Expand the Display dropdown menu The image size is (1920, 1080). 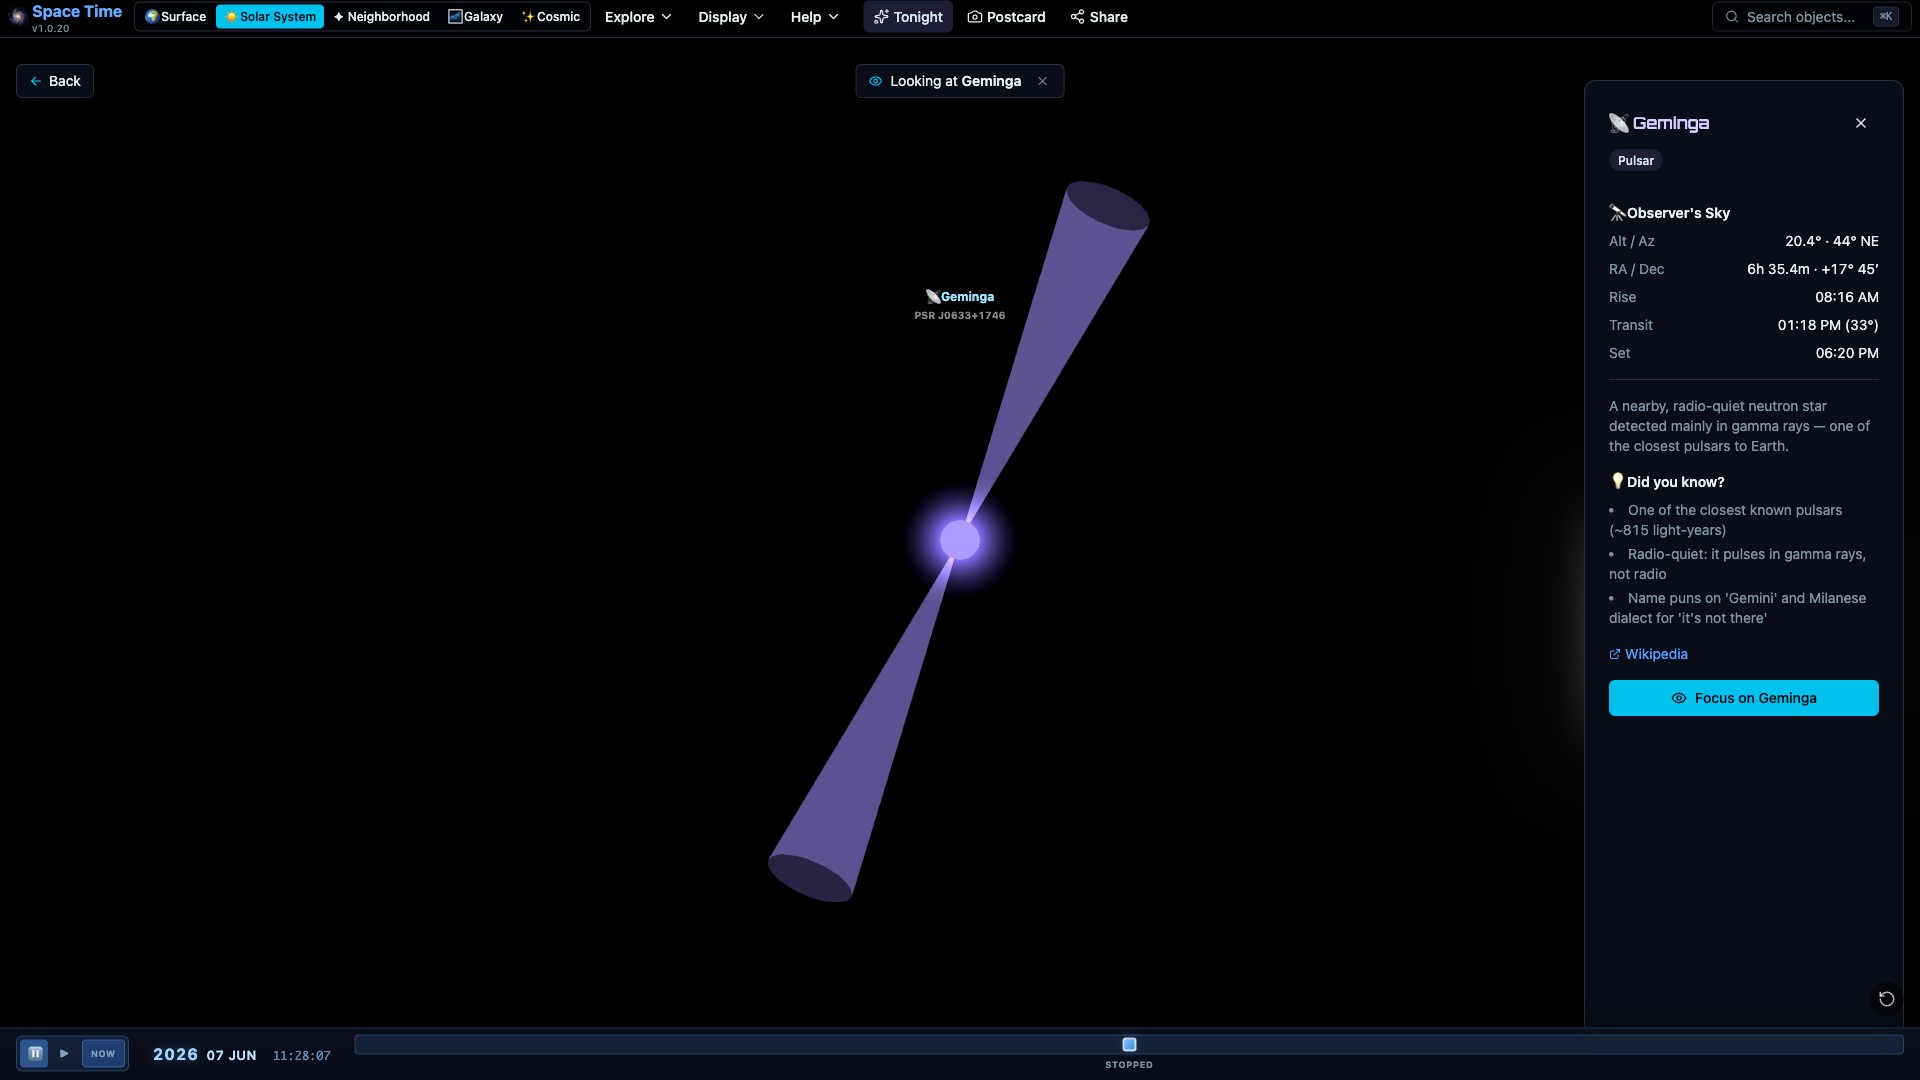pyautogui.click(x=731, y=17)
